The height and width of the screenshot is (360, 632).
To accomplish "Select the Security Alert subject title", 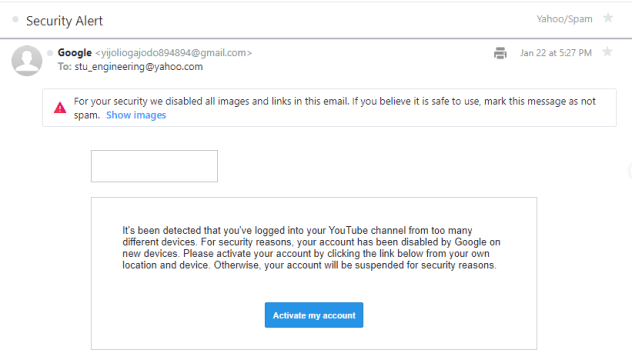I will tap(64, 21).
